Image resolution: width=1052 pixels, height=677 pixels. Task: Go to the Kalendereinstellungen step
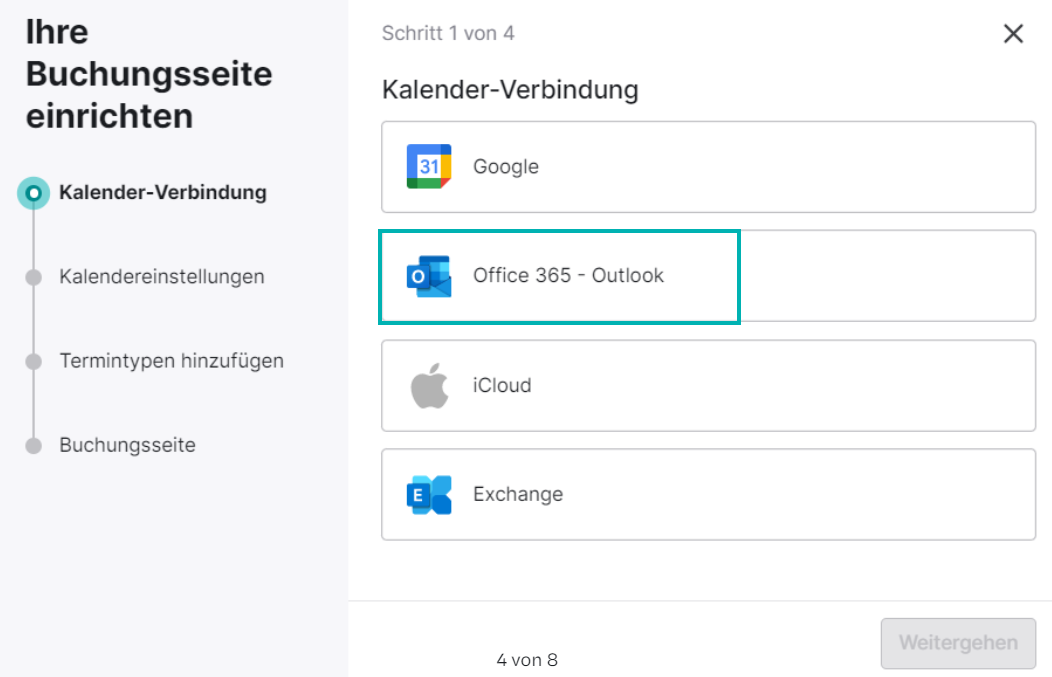[x=162, y=276]
